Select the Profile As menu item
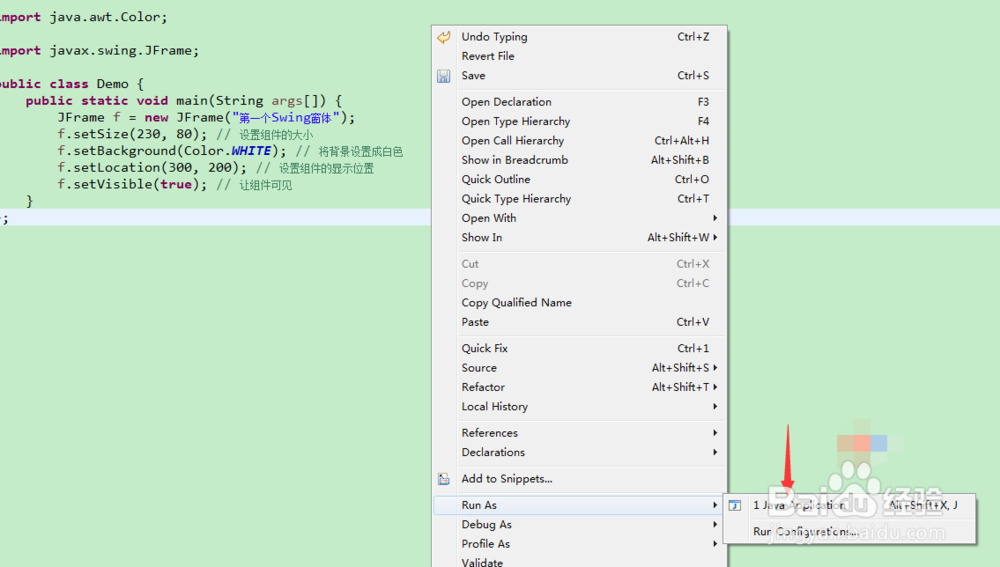This screenshot has width=1000, height=567. tap(580, 544)
